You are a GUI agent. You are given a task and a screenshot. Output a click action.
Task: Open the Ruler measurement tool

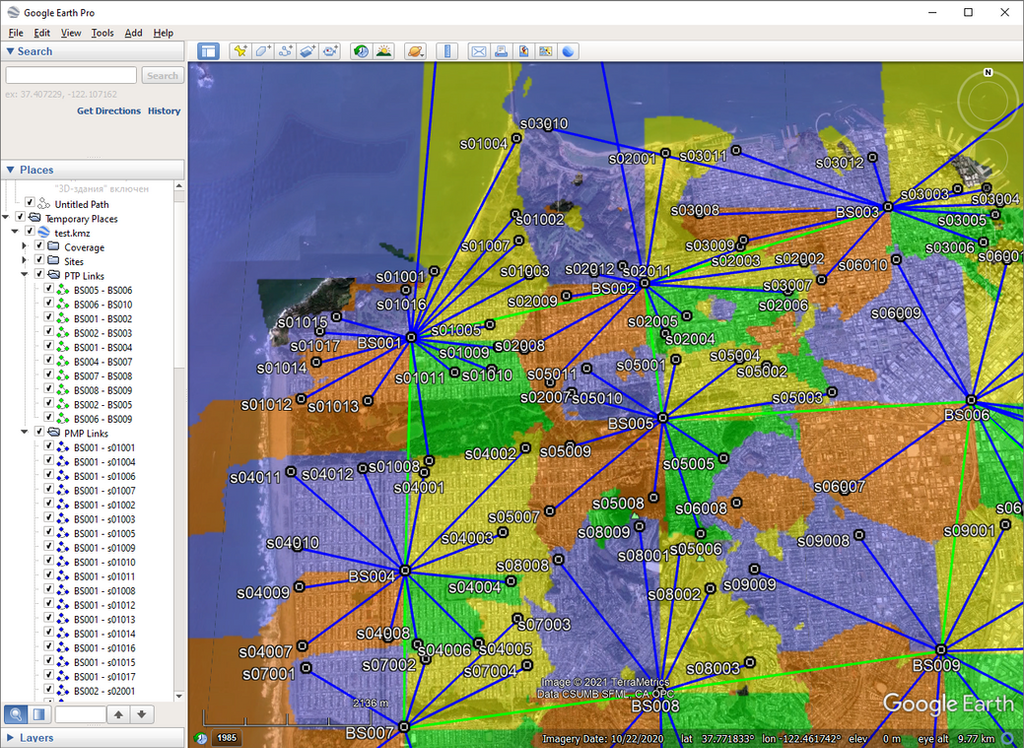click(446, 50)
